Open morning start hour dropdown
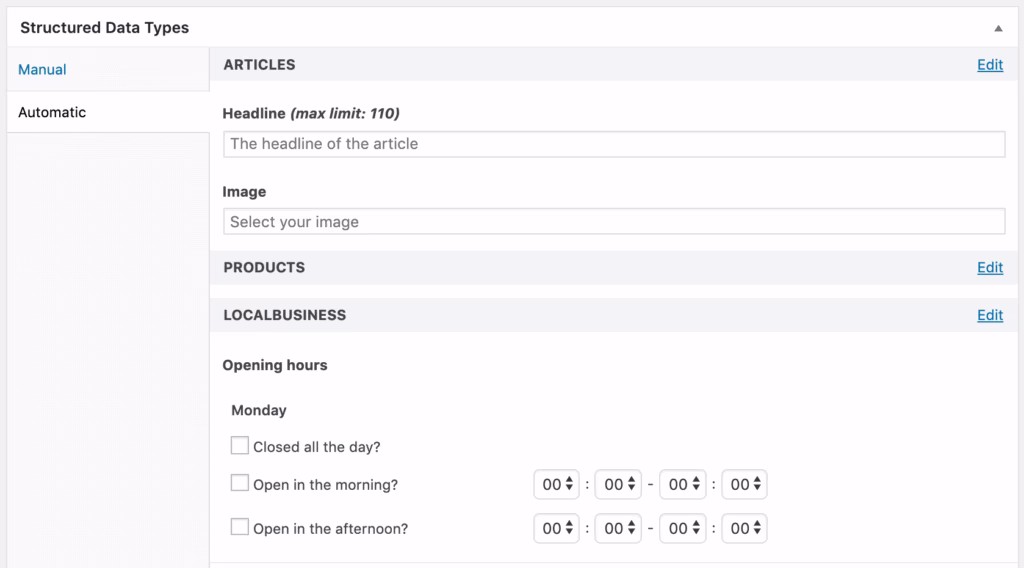1024x568 pixels. pos(556,485)
